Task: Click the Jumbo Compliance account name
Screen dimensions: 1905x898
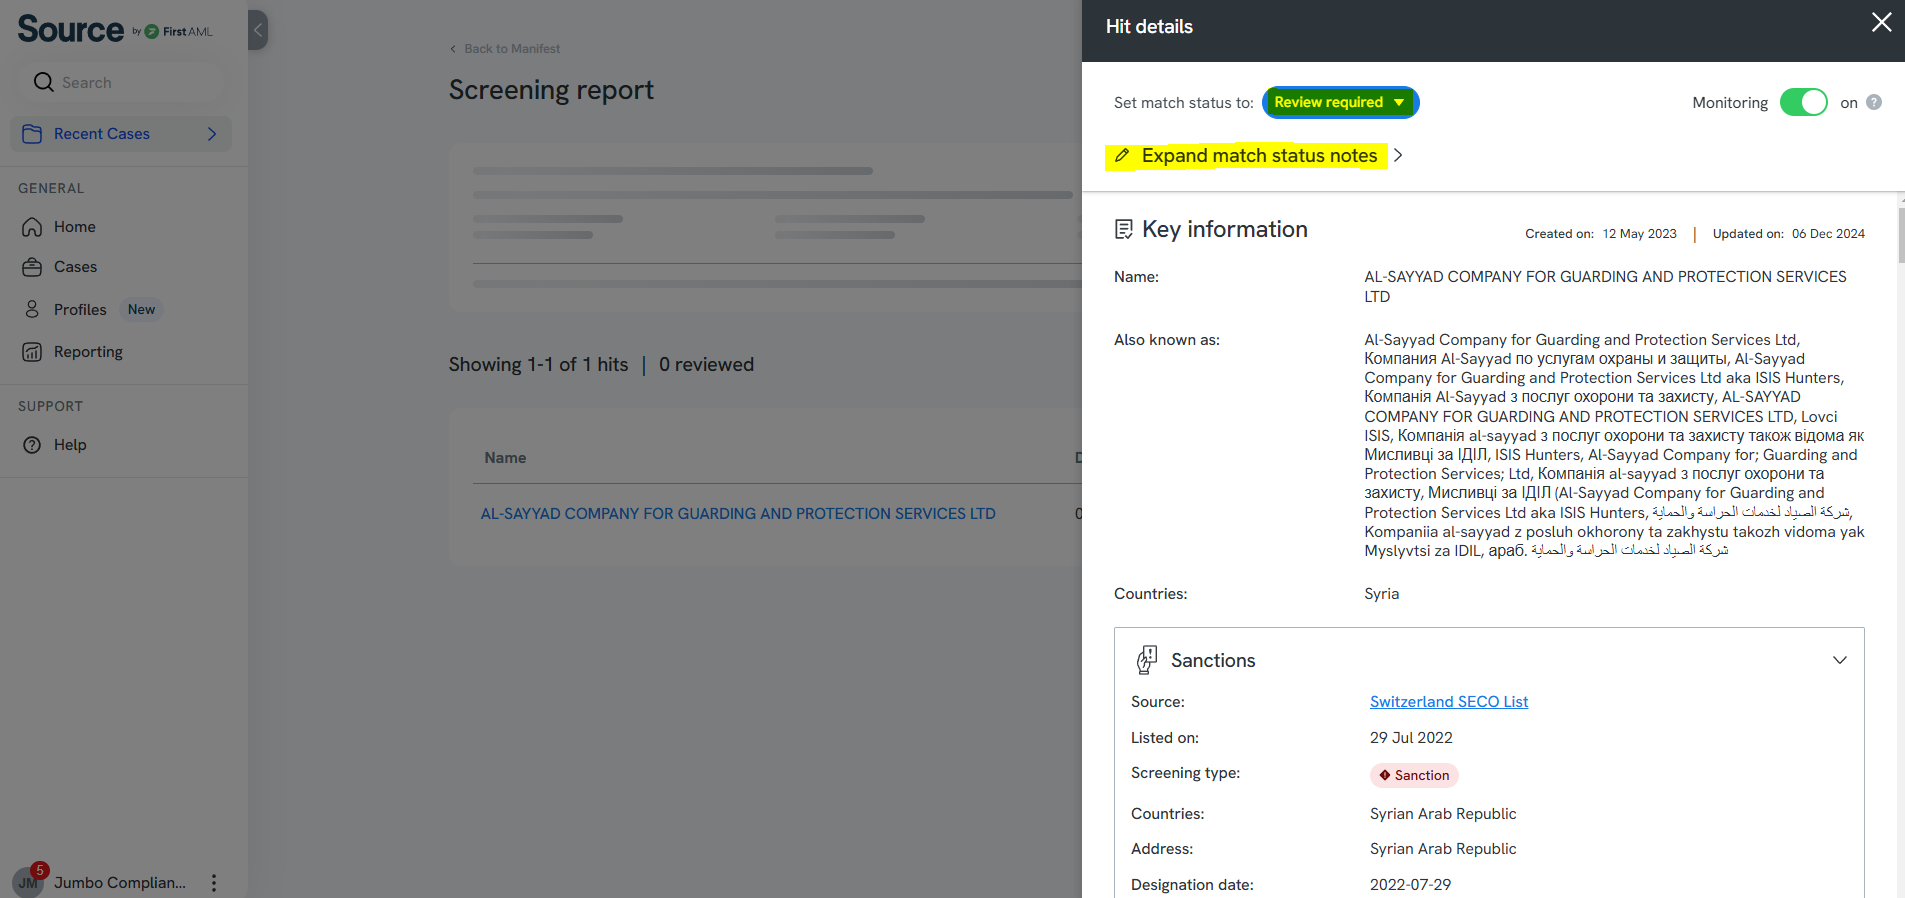Action: (120, 883)
